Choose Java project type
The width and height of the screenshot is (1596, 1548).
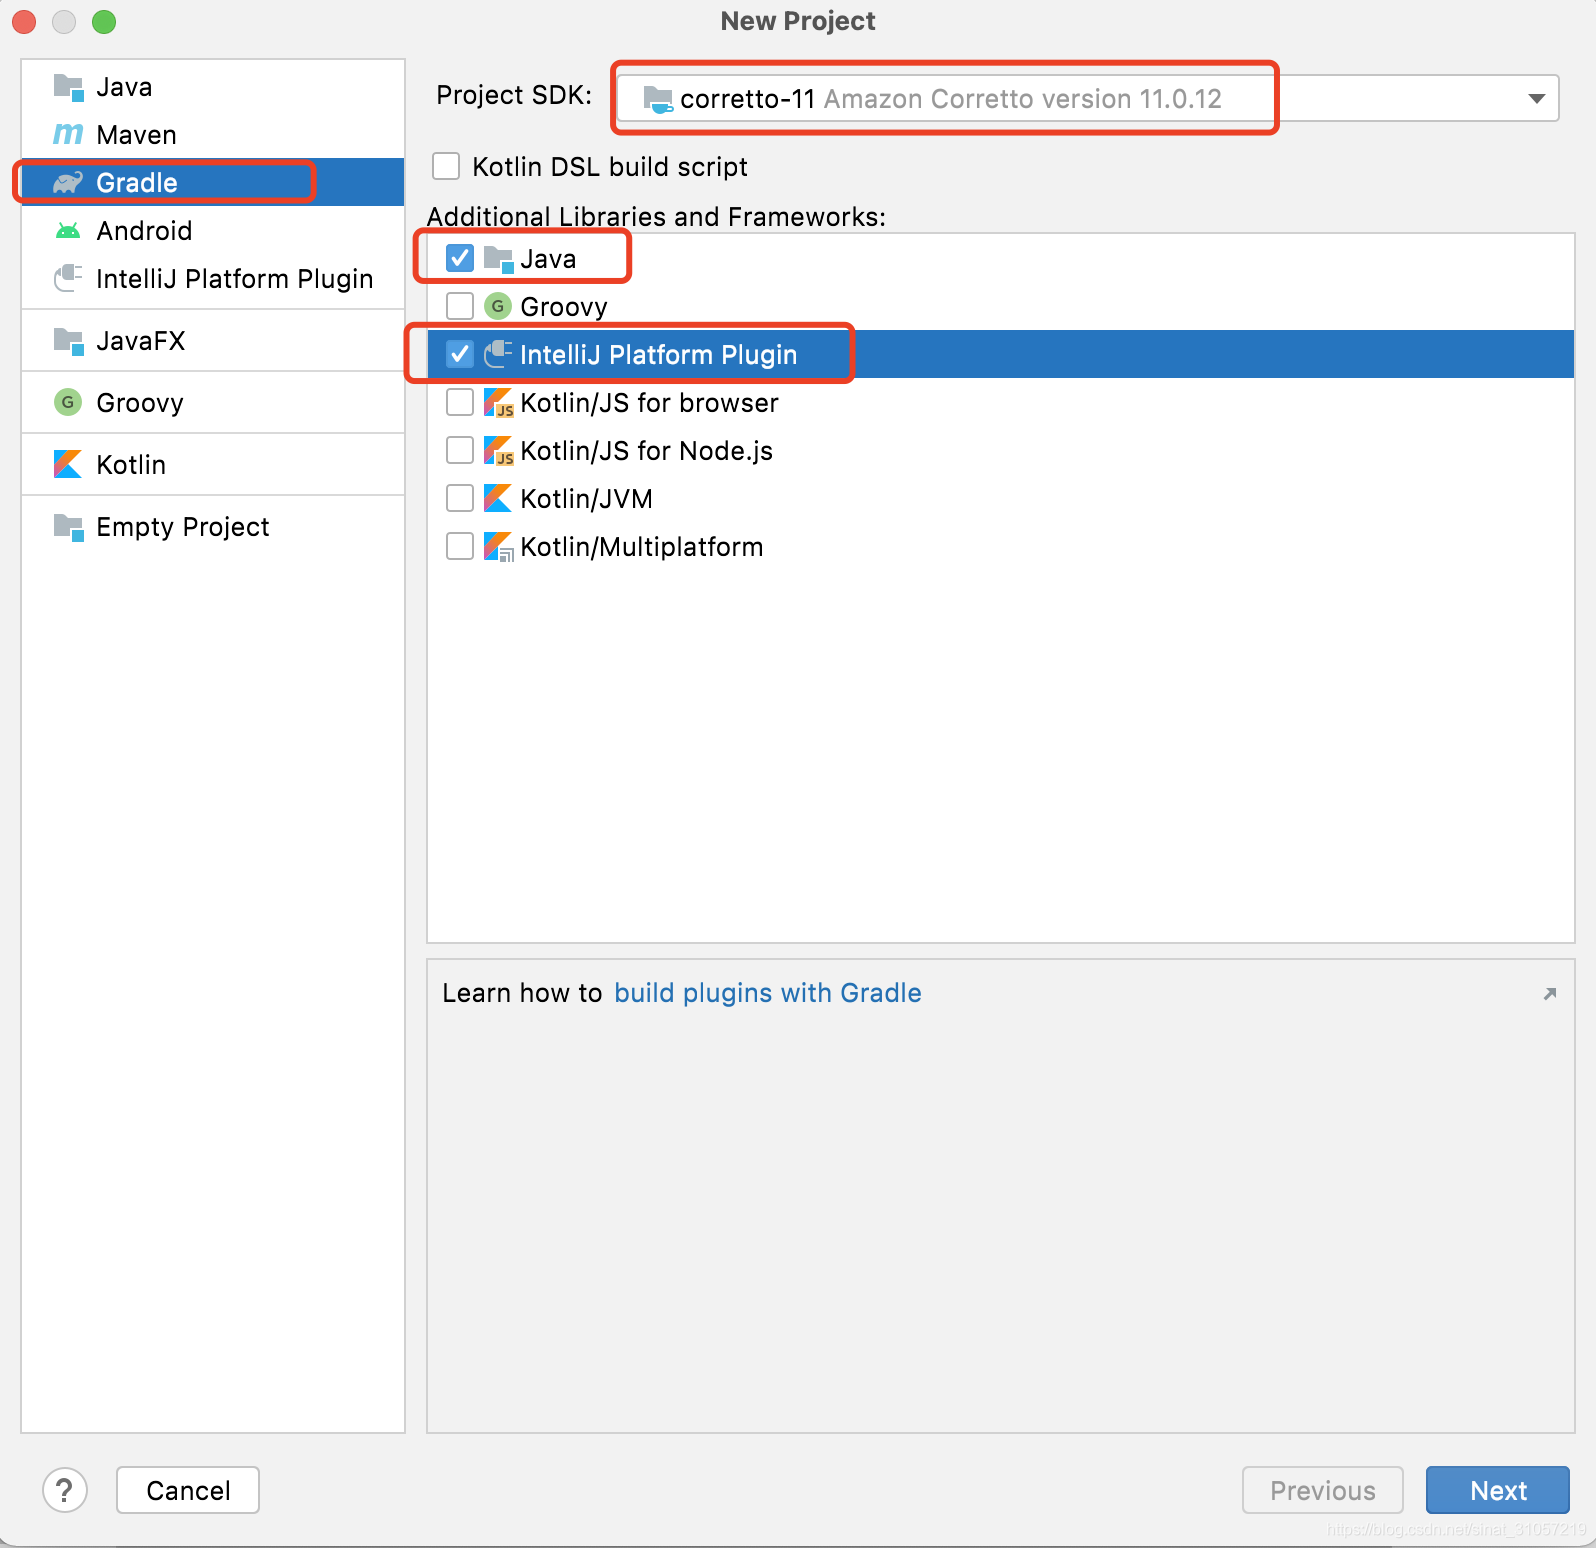click(213, 87)
